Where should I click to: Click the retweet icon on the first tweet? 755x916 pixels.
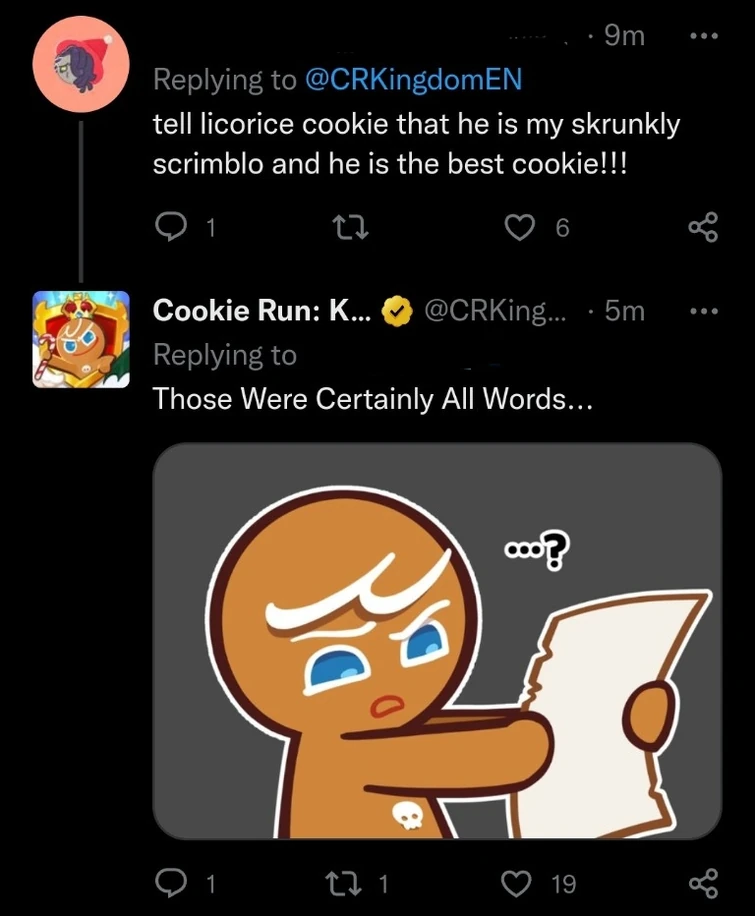(x=348, y=227)
